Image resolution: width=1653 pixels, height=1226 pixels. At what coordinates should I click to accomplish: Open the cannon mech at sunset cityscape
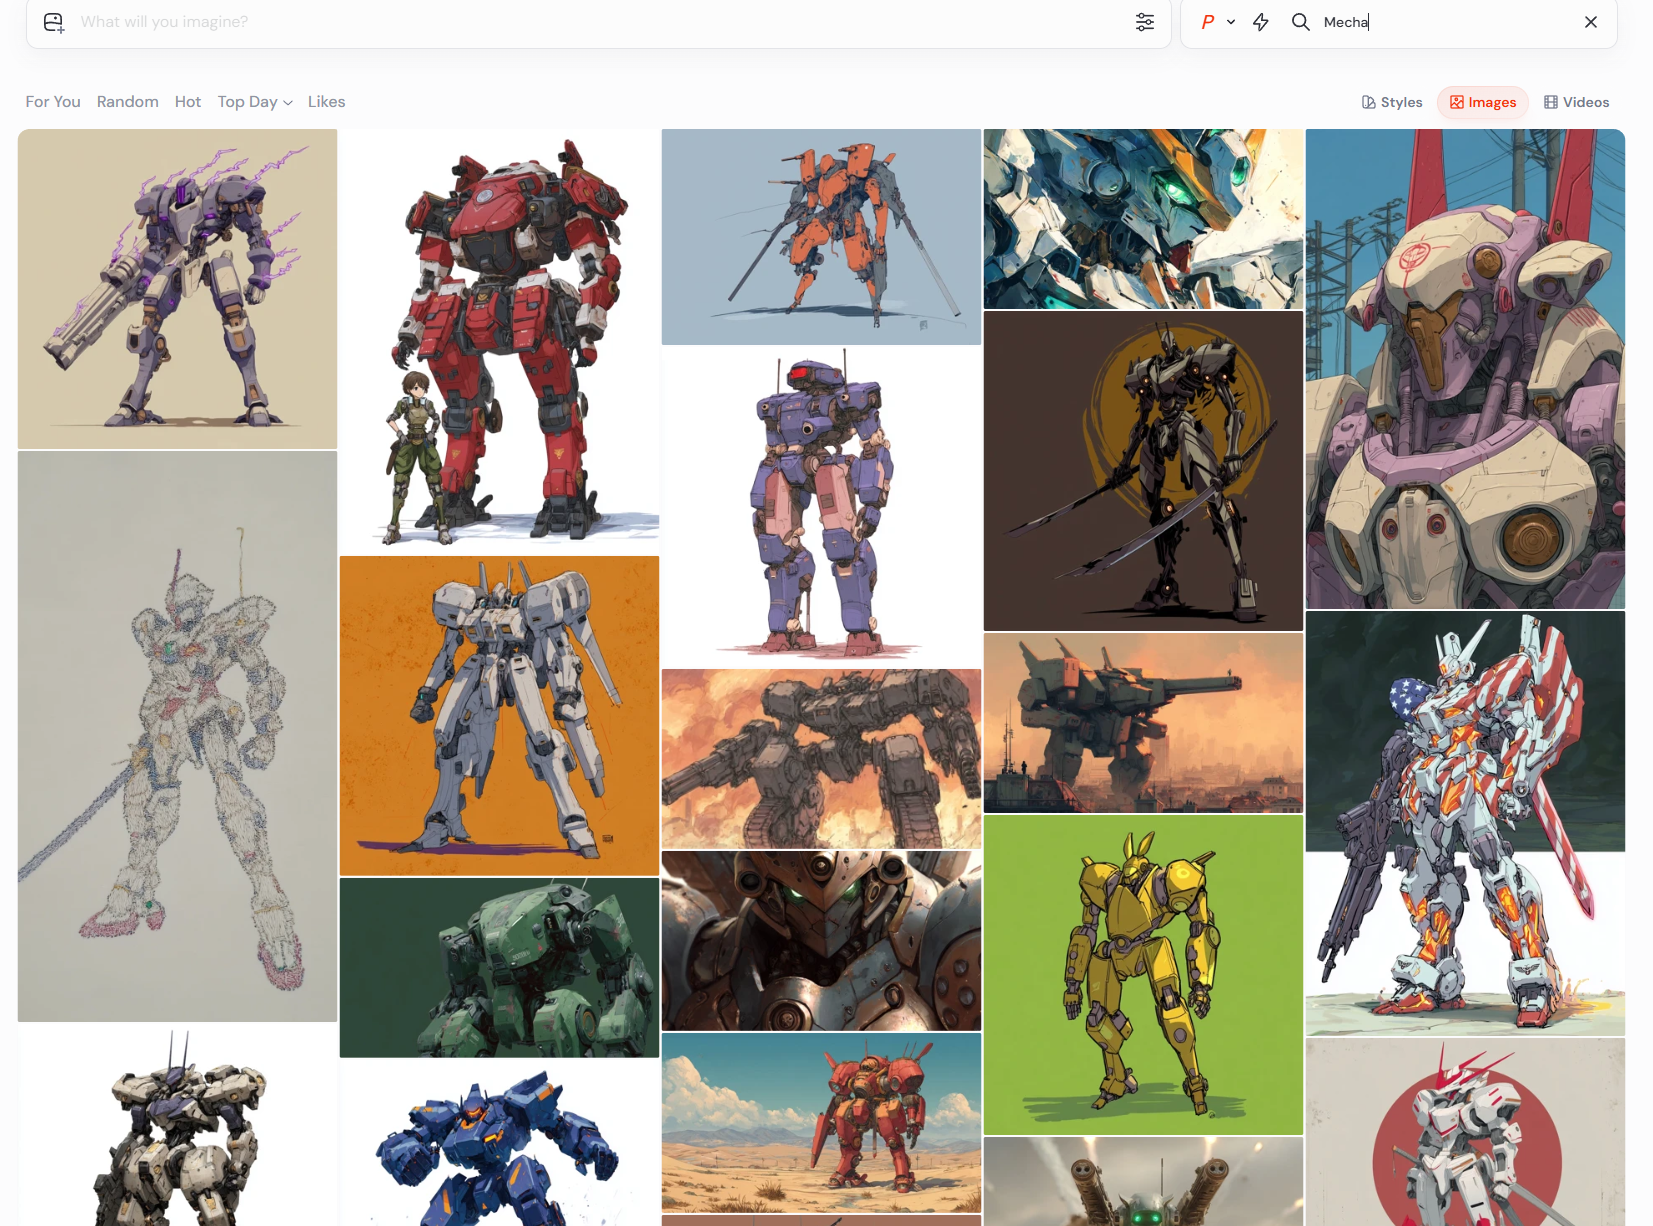(1144, 723)
